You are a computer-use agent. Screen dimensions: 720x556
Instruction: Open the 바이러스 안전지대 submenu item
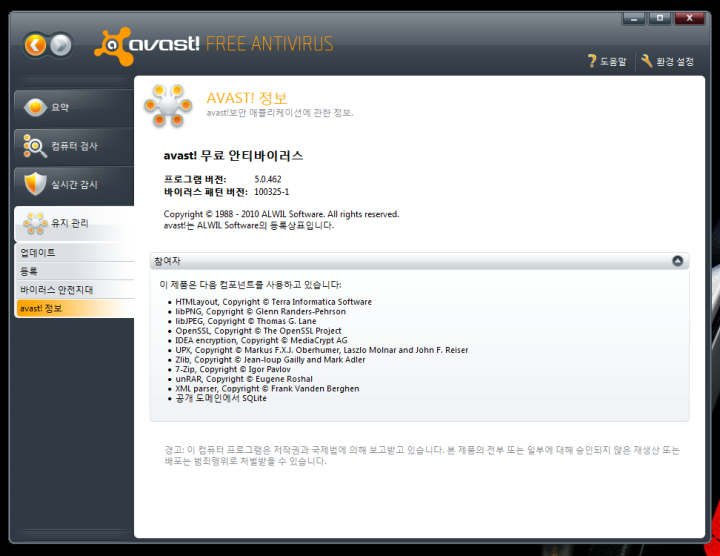75,290
